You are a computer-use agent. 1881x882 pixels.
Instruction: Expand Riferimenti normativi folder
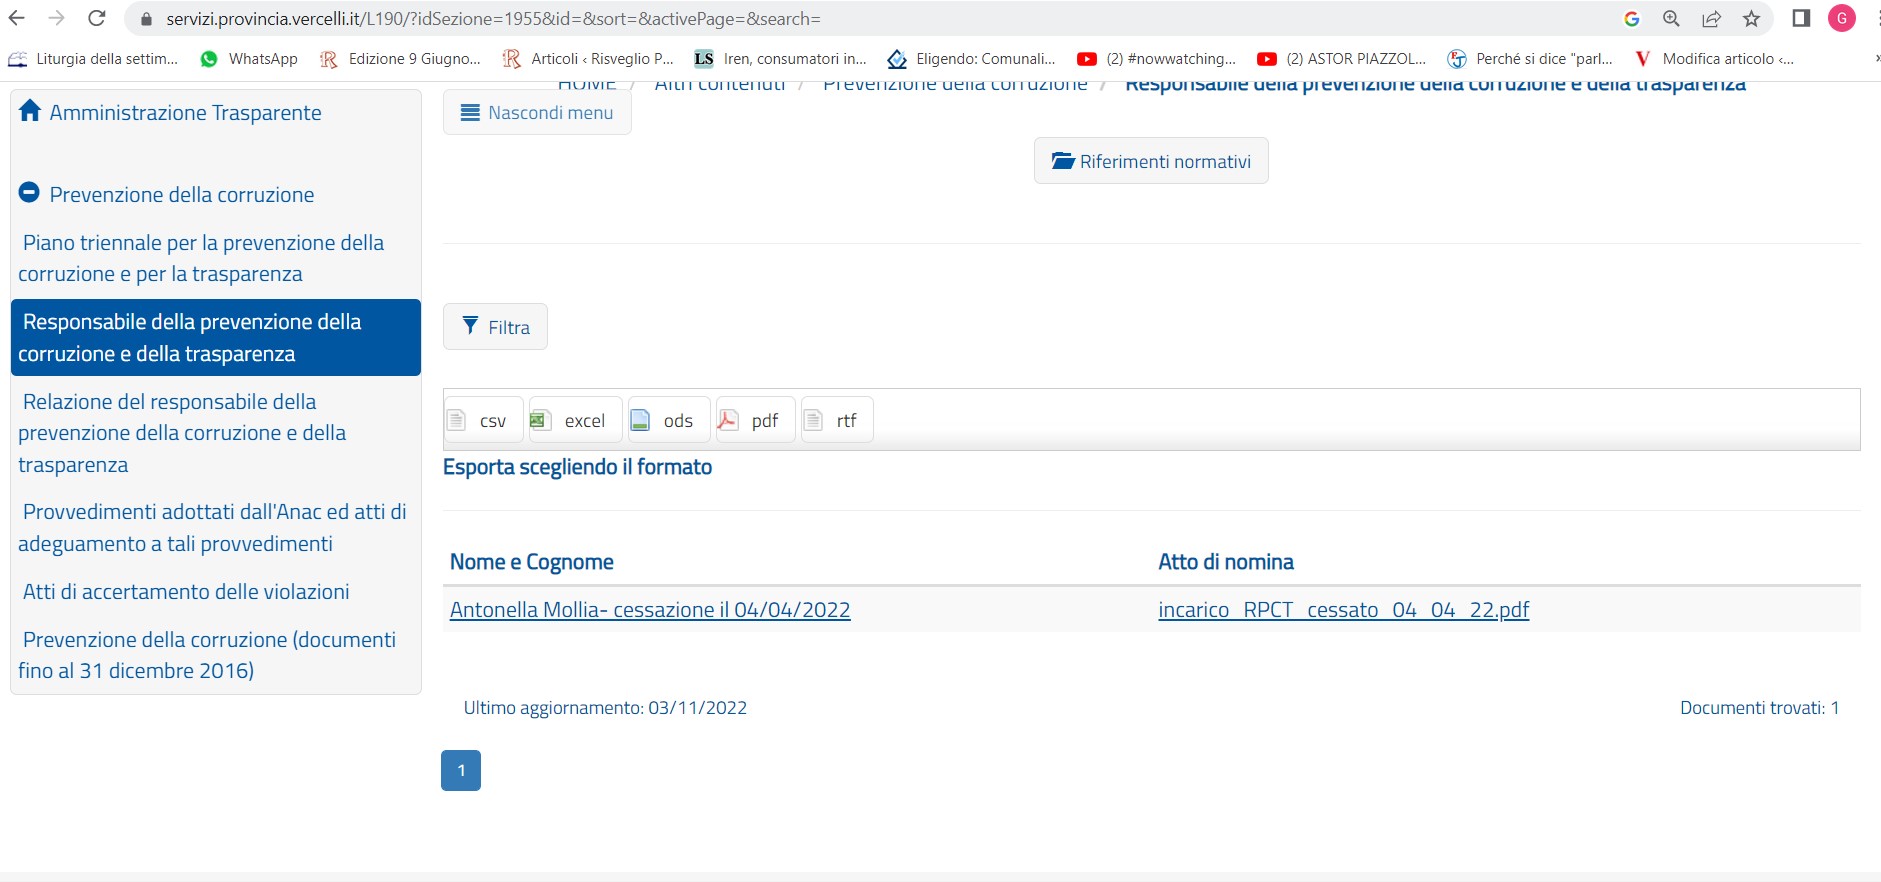pos(1151,161)
